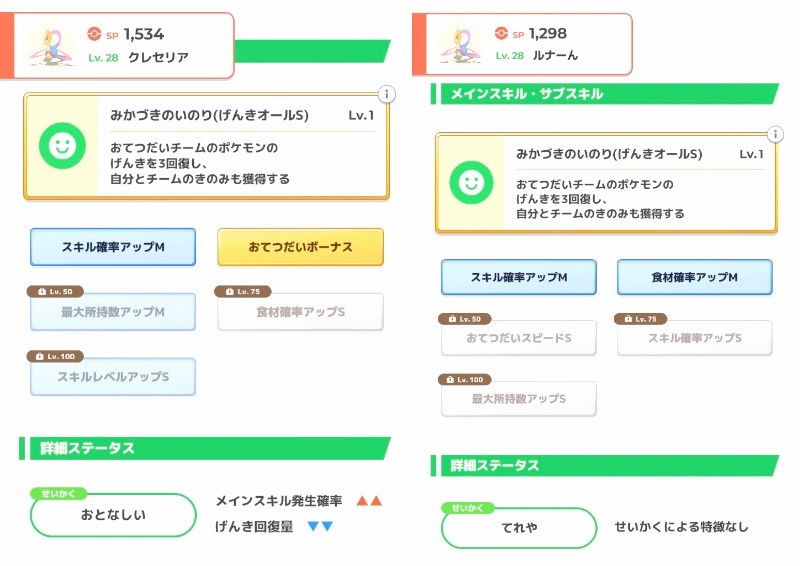Select gold おてつだいボーナス subskill button
The height and width of the screenshot is (566, 800).
300,247
